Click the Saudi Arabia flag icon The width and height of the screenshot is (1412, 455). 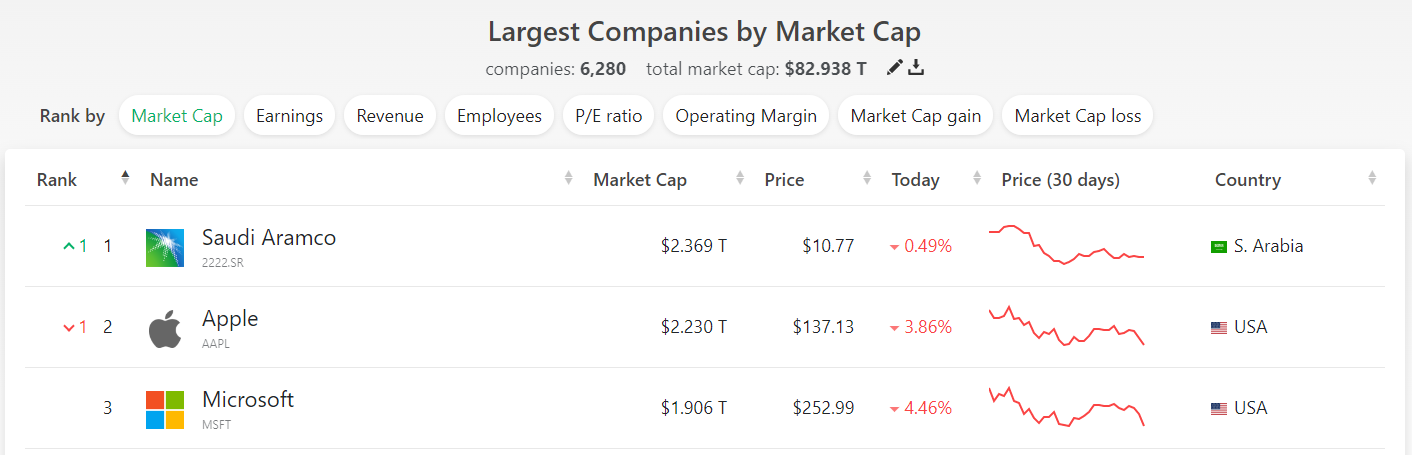[1218, 247]
